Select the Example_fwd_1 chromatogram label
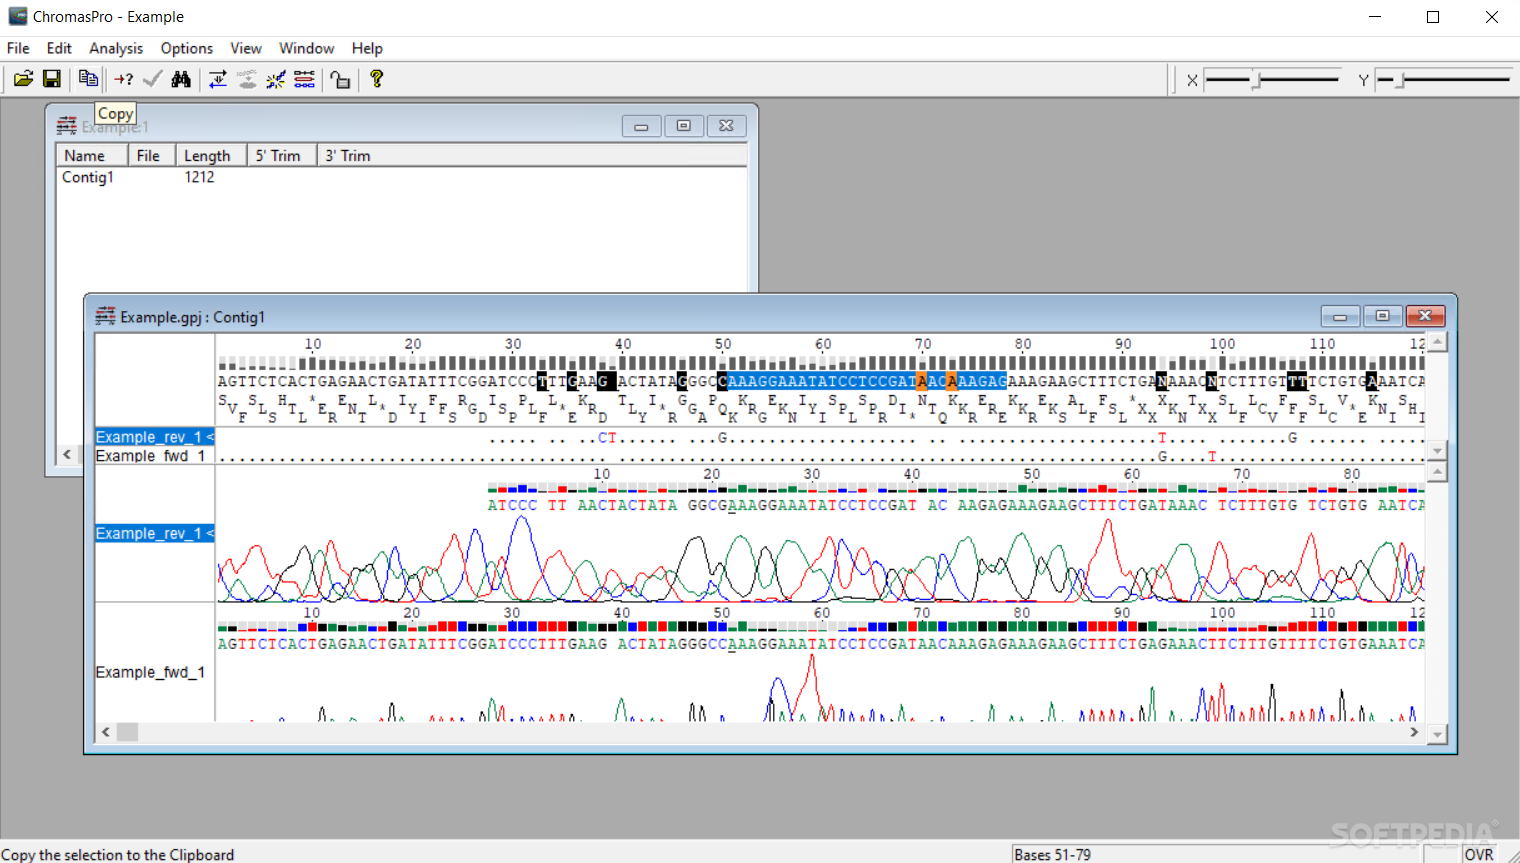The width and height of the screenshot is (1520, 863). (x=150, y=672)
